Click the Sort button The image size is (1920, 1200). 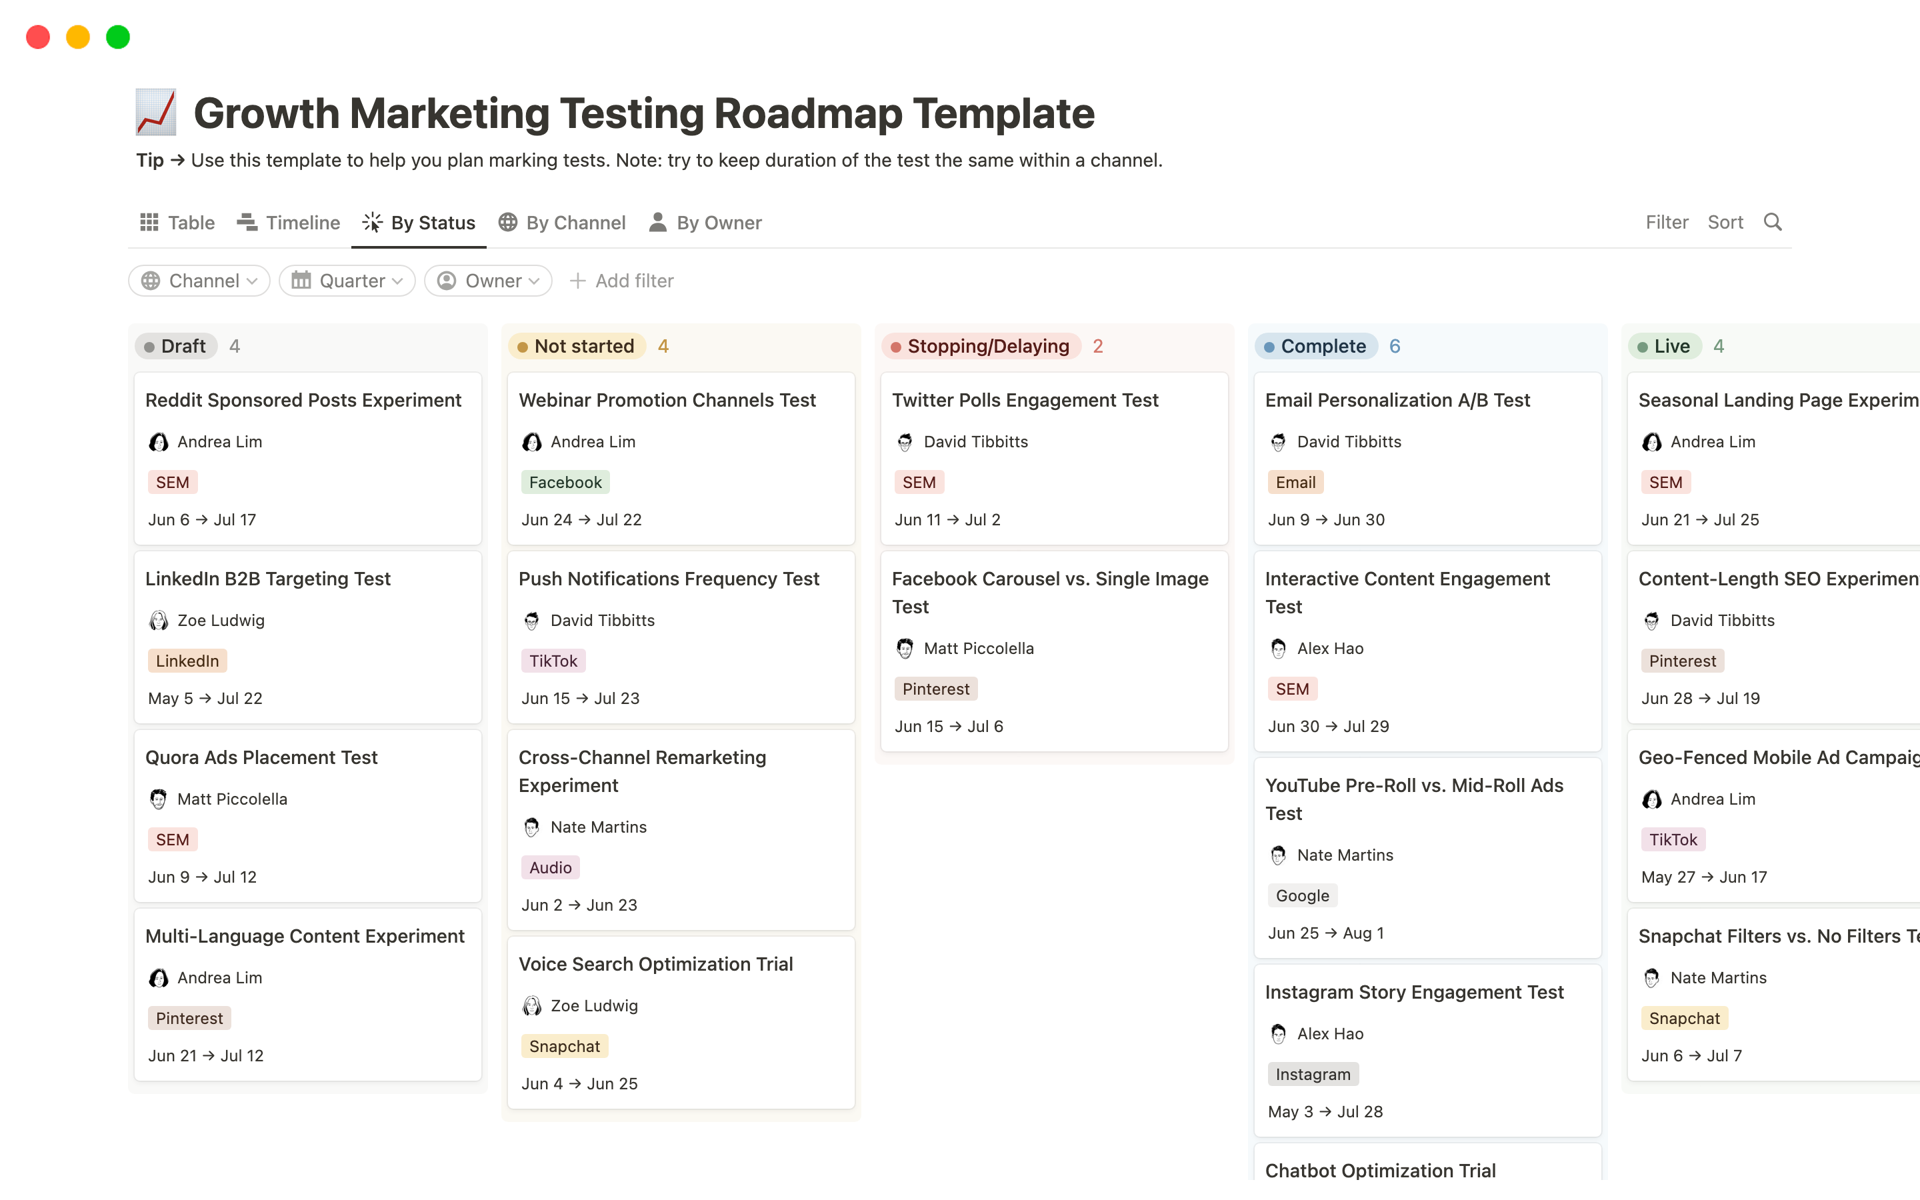coord(1725,222)
